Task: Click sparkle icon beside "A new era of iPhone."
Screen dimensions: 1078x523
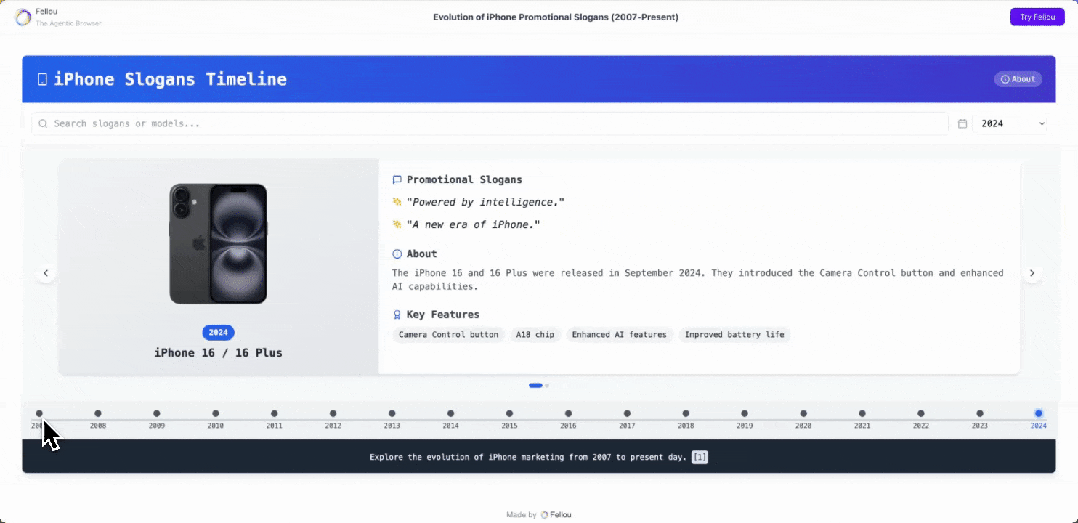Action: (397, 225)
